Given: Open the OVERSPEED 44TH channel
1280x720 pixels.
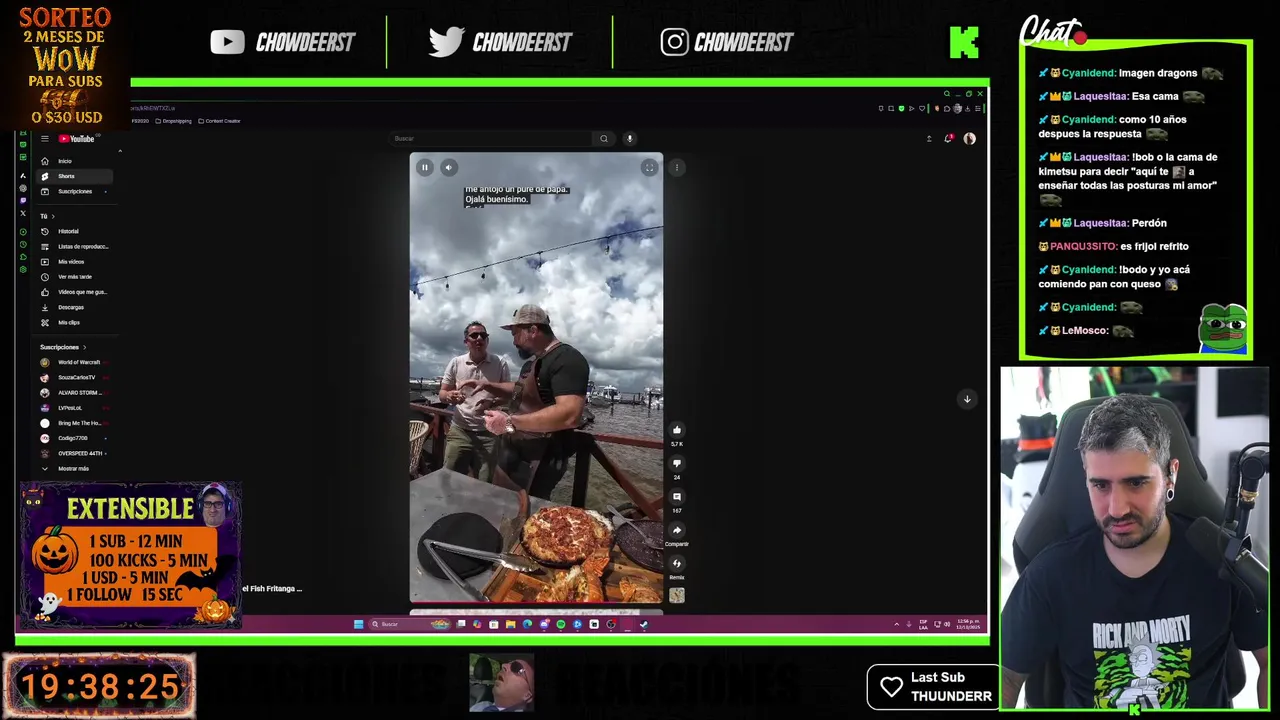Looking at the screenshot, I should coord(73,453).
